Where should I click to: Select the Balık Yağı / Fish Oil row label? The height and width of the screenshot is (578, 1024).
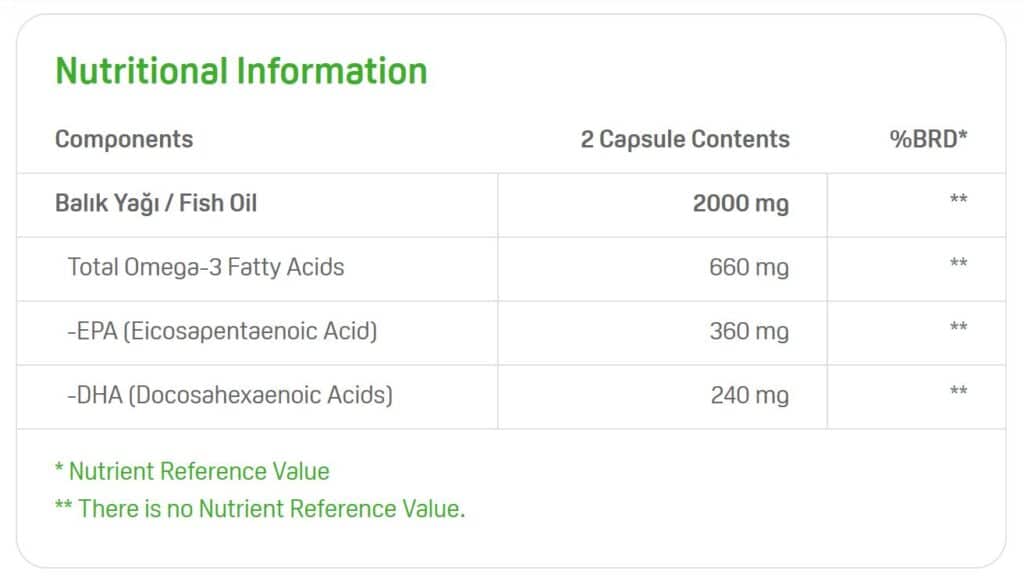(x=156, y=203)
